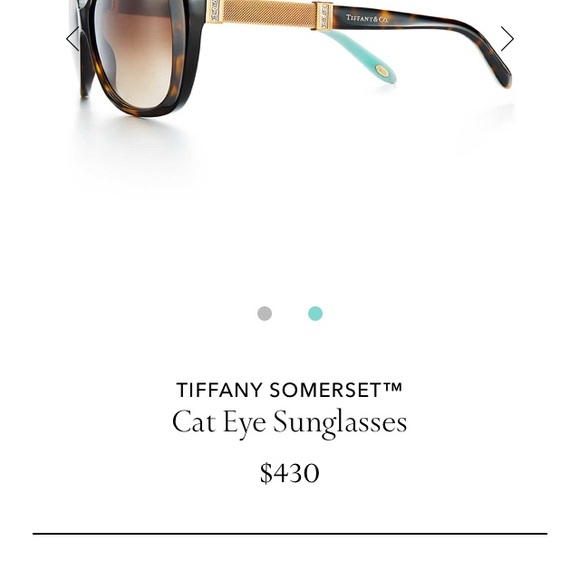This screenshot has width=580, height=580.
Task: Go to the previous product image
Action: [72, 38]
